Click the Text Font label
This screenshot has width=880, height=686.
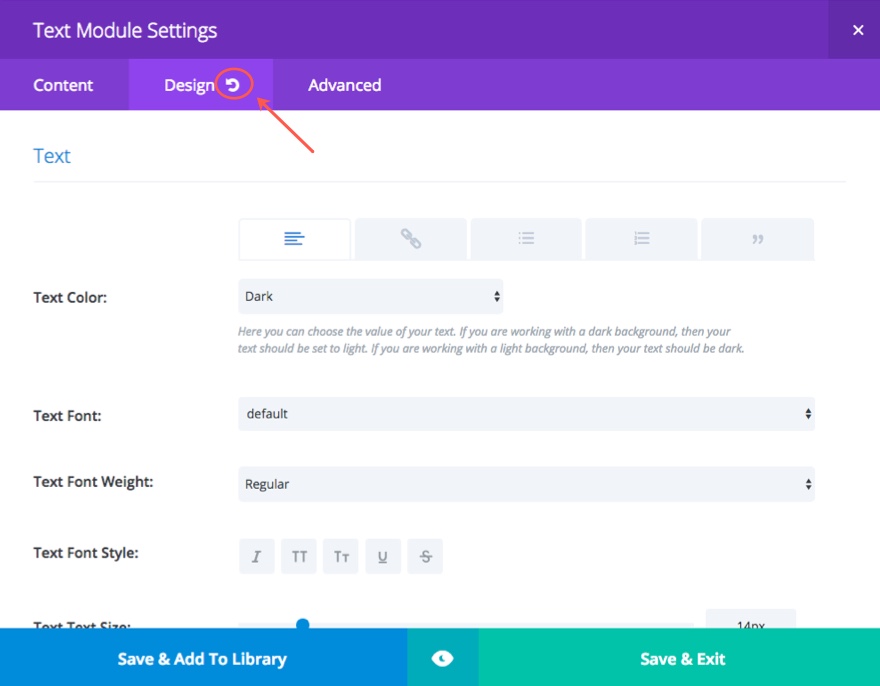tap(67, 415)
